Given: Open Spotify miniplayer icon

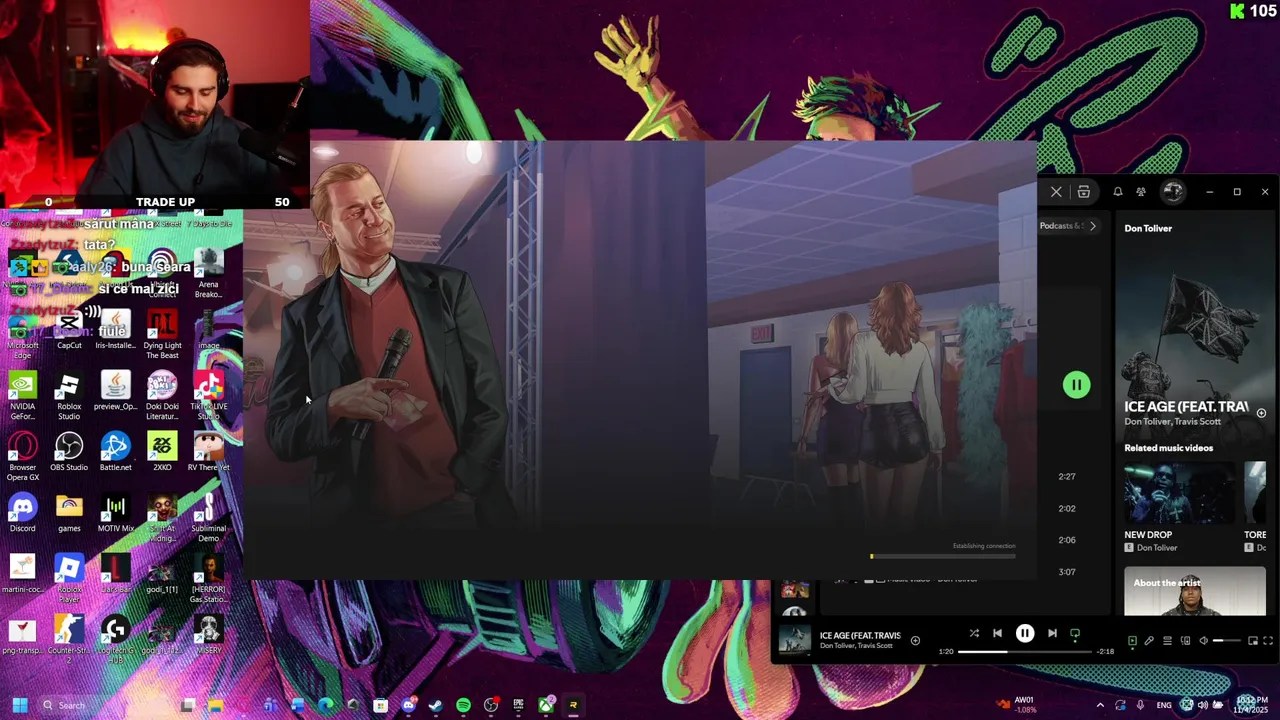Looking at the screenshot, I should click(1253, 641).
